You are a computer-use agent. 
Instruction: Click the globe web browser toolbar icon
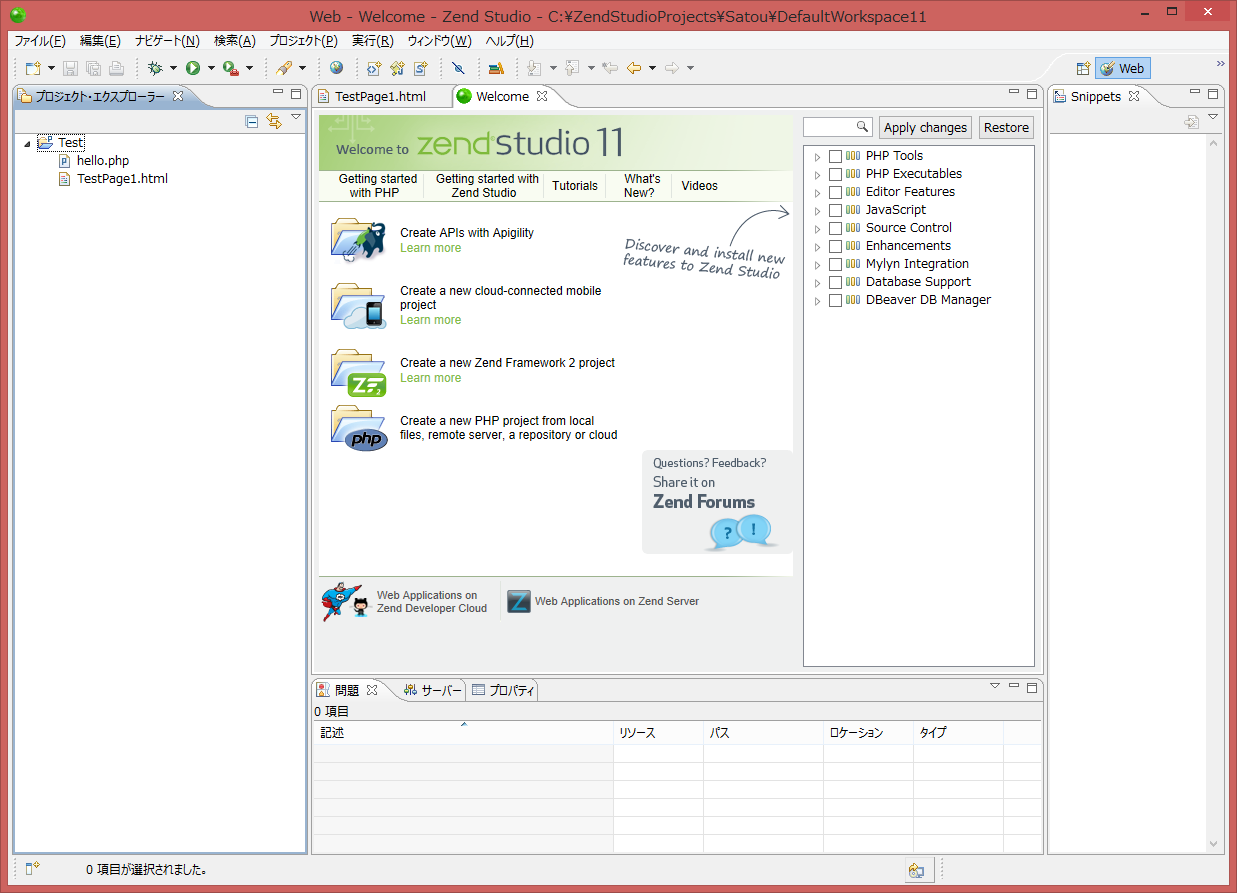click(x=336, y=68)
